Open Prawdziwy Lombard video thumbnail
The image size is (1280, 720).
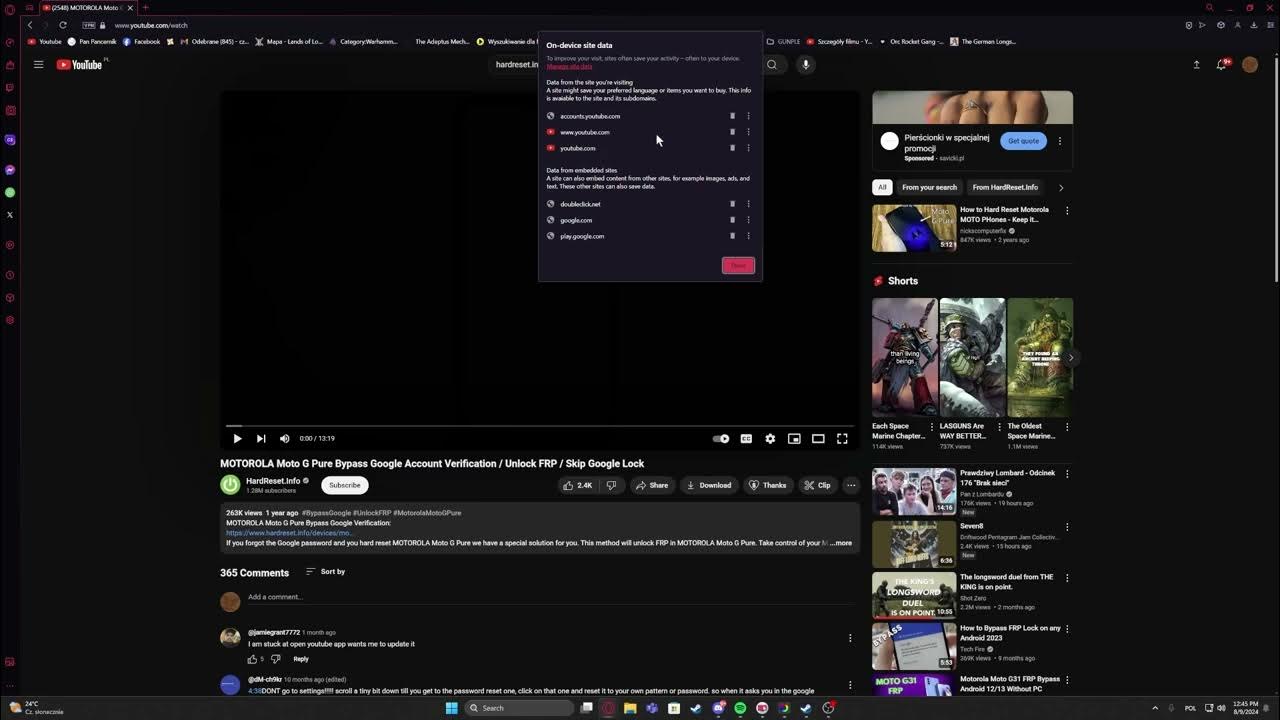coord(914,492)
